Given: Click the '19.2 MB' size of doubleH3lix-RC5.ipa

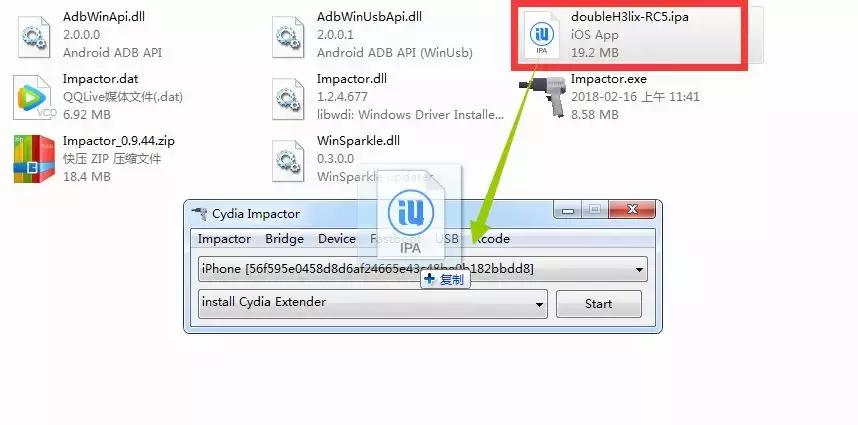Looking at the screenshot, I should [x=595, y=53].
